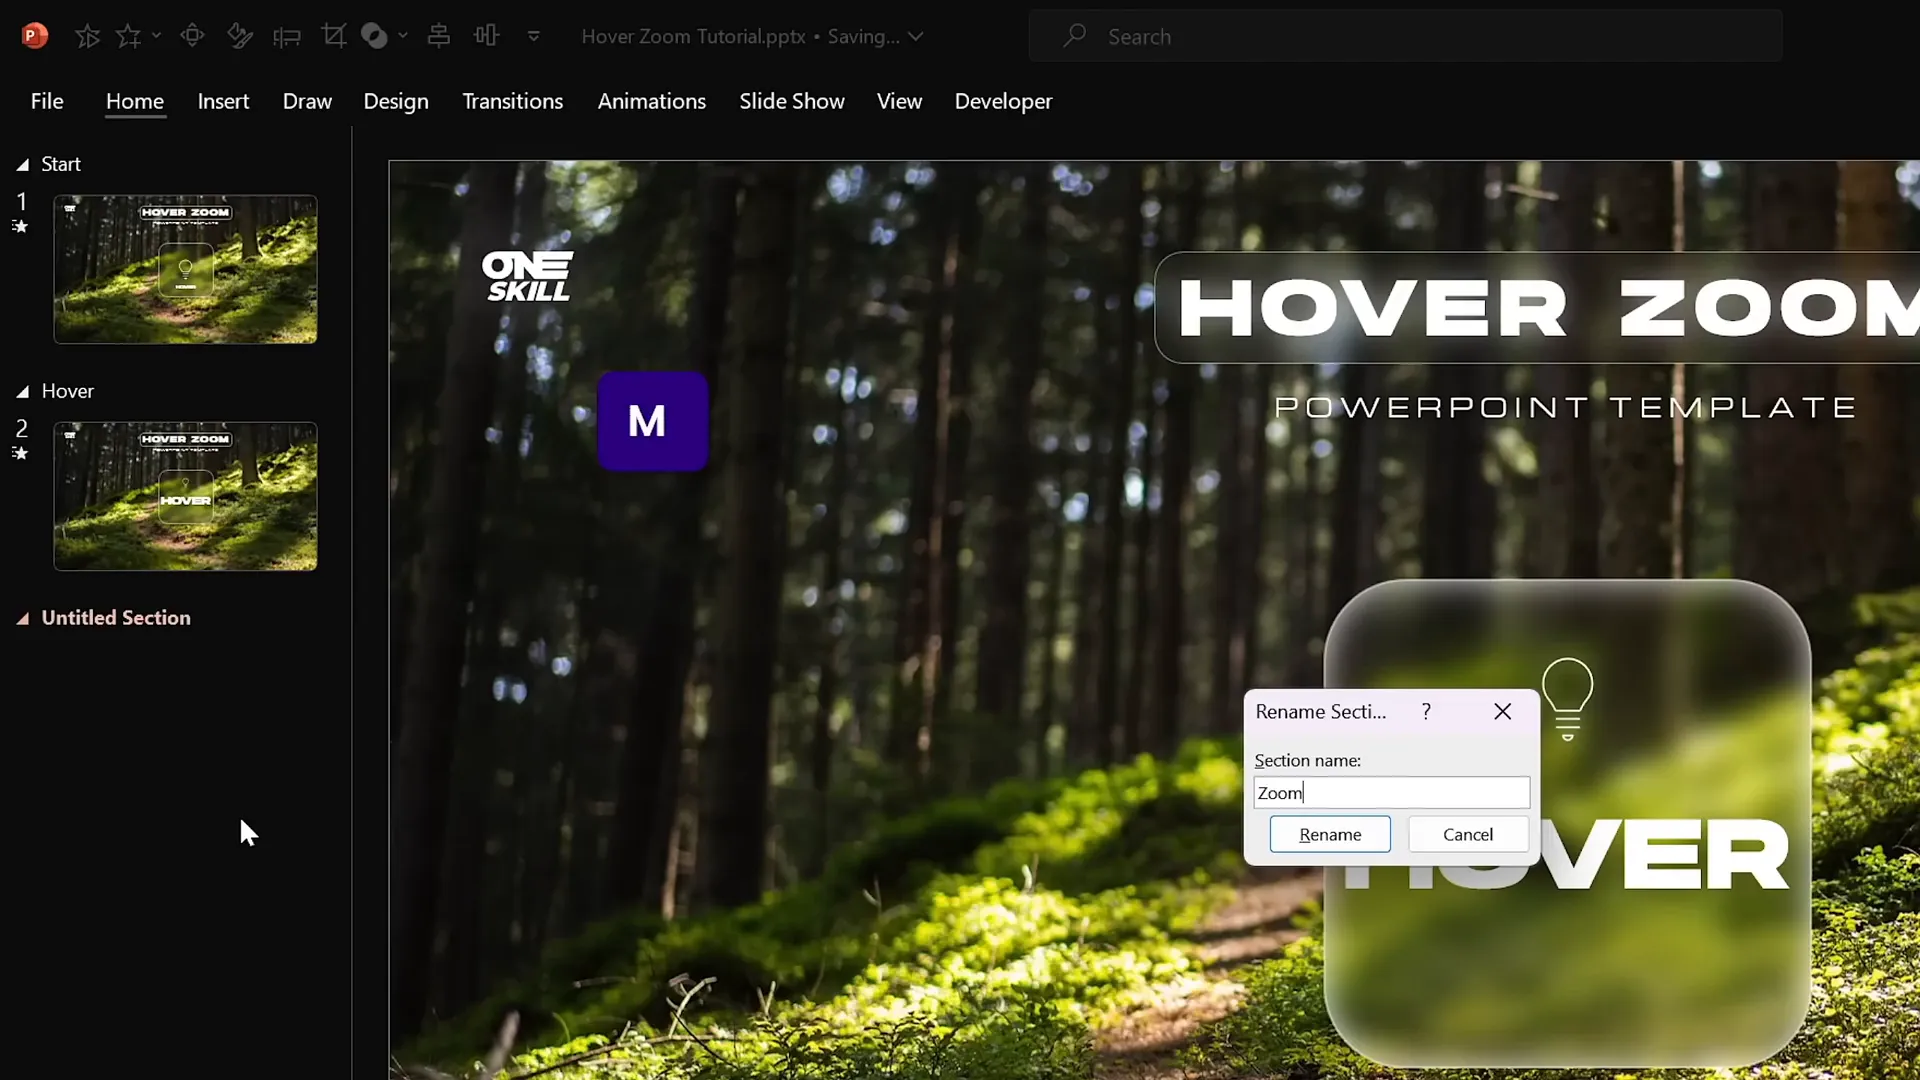The height and width of the screenshot is (1080, 1920).
Task: Switch to the Transitions ribbon tab
Action: pos(513,101)
